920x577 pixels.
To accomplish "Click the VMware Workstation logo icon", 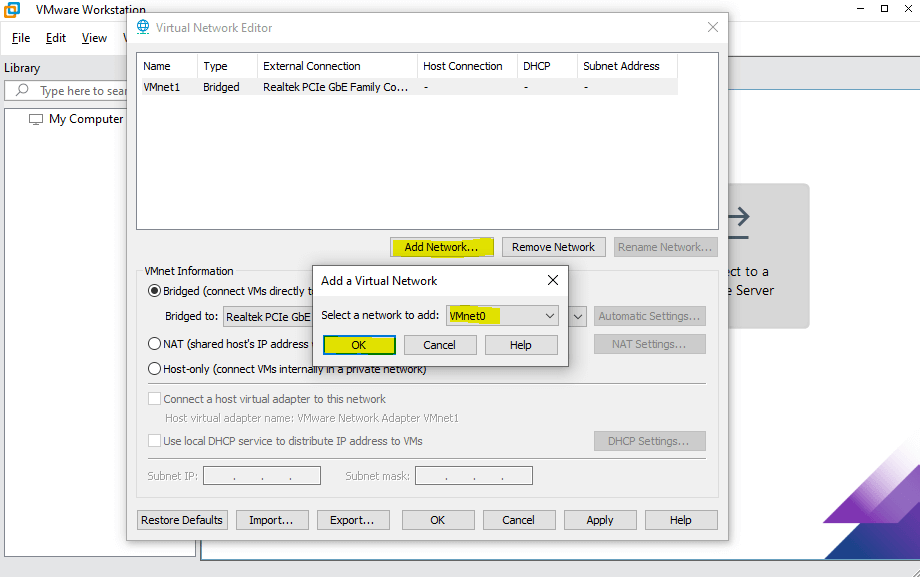I will 12,9.
